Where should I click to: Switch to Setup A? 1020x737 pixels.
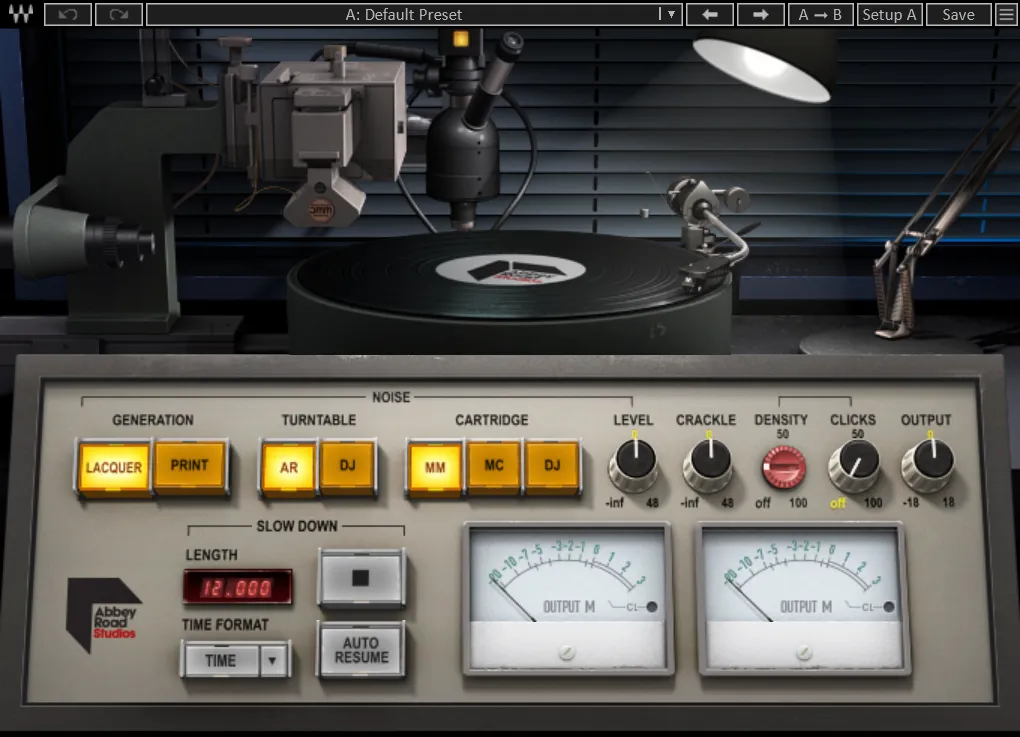(888, 15)
